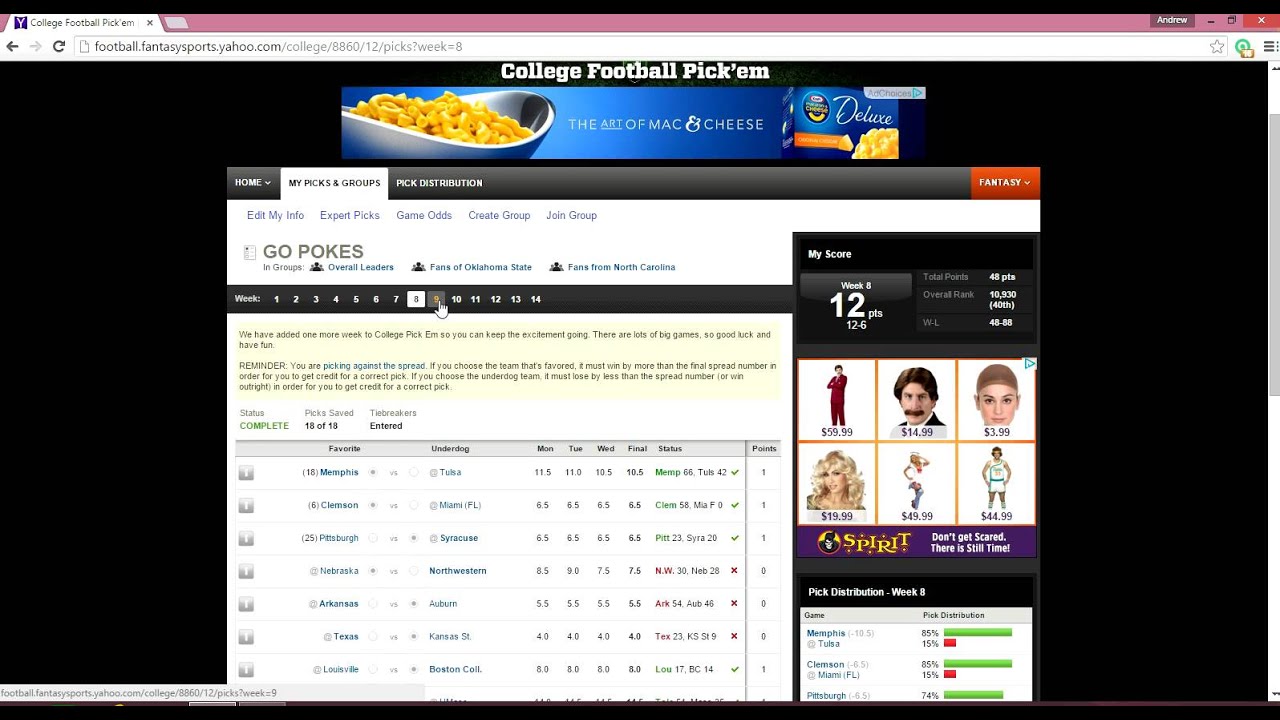The image size is (1280, 720).
Task: Open the $59.99 red suit costume thumbnail
Action: coord(837,400)
